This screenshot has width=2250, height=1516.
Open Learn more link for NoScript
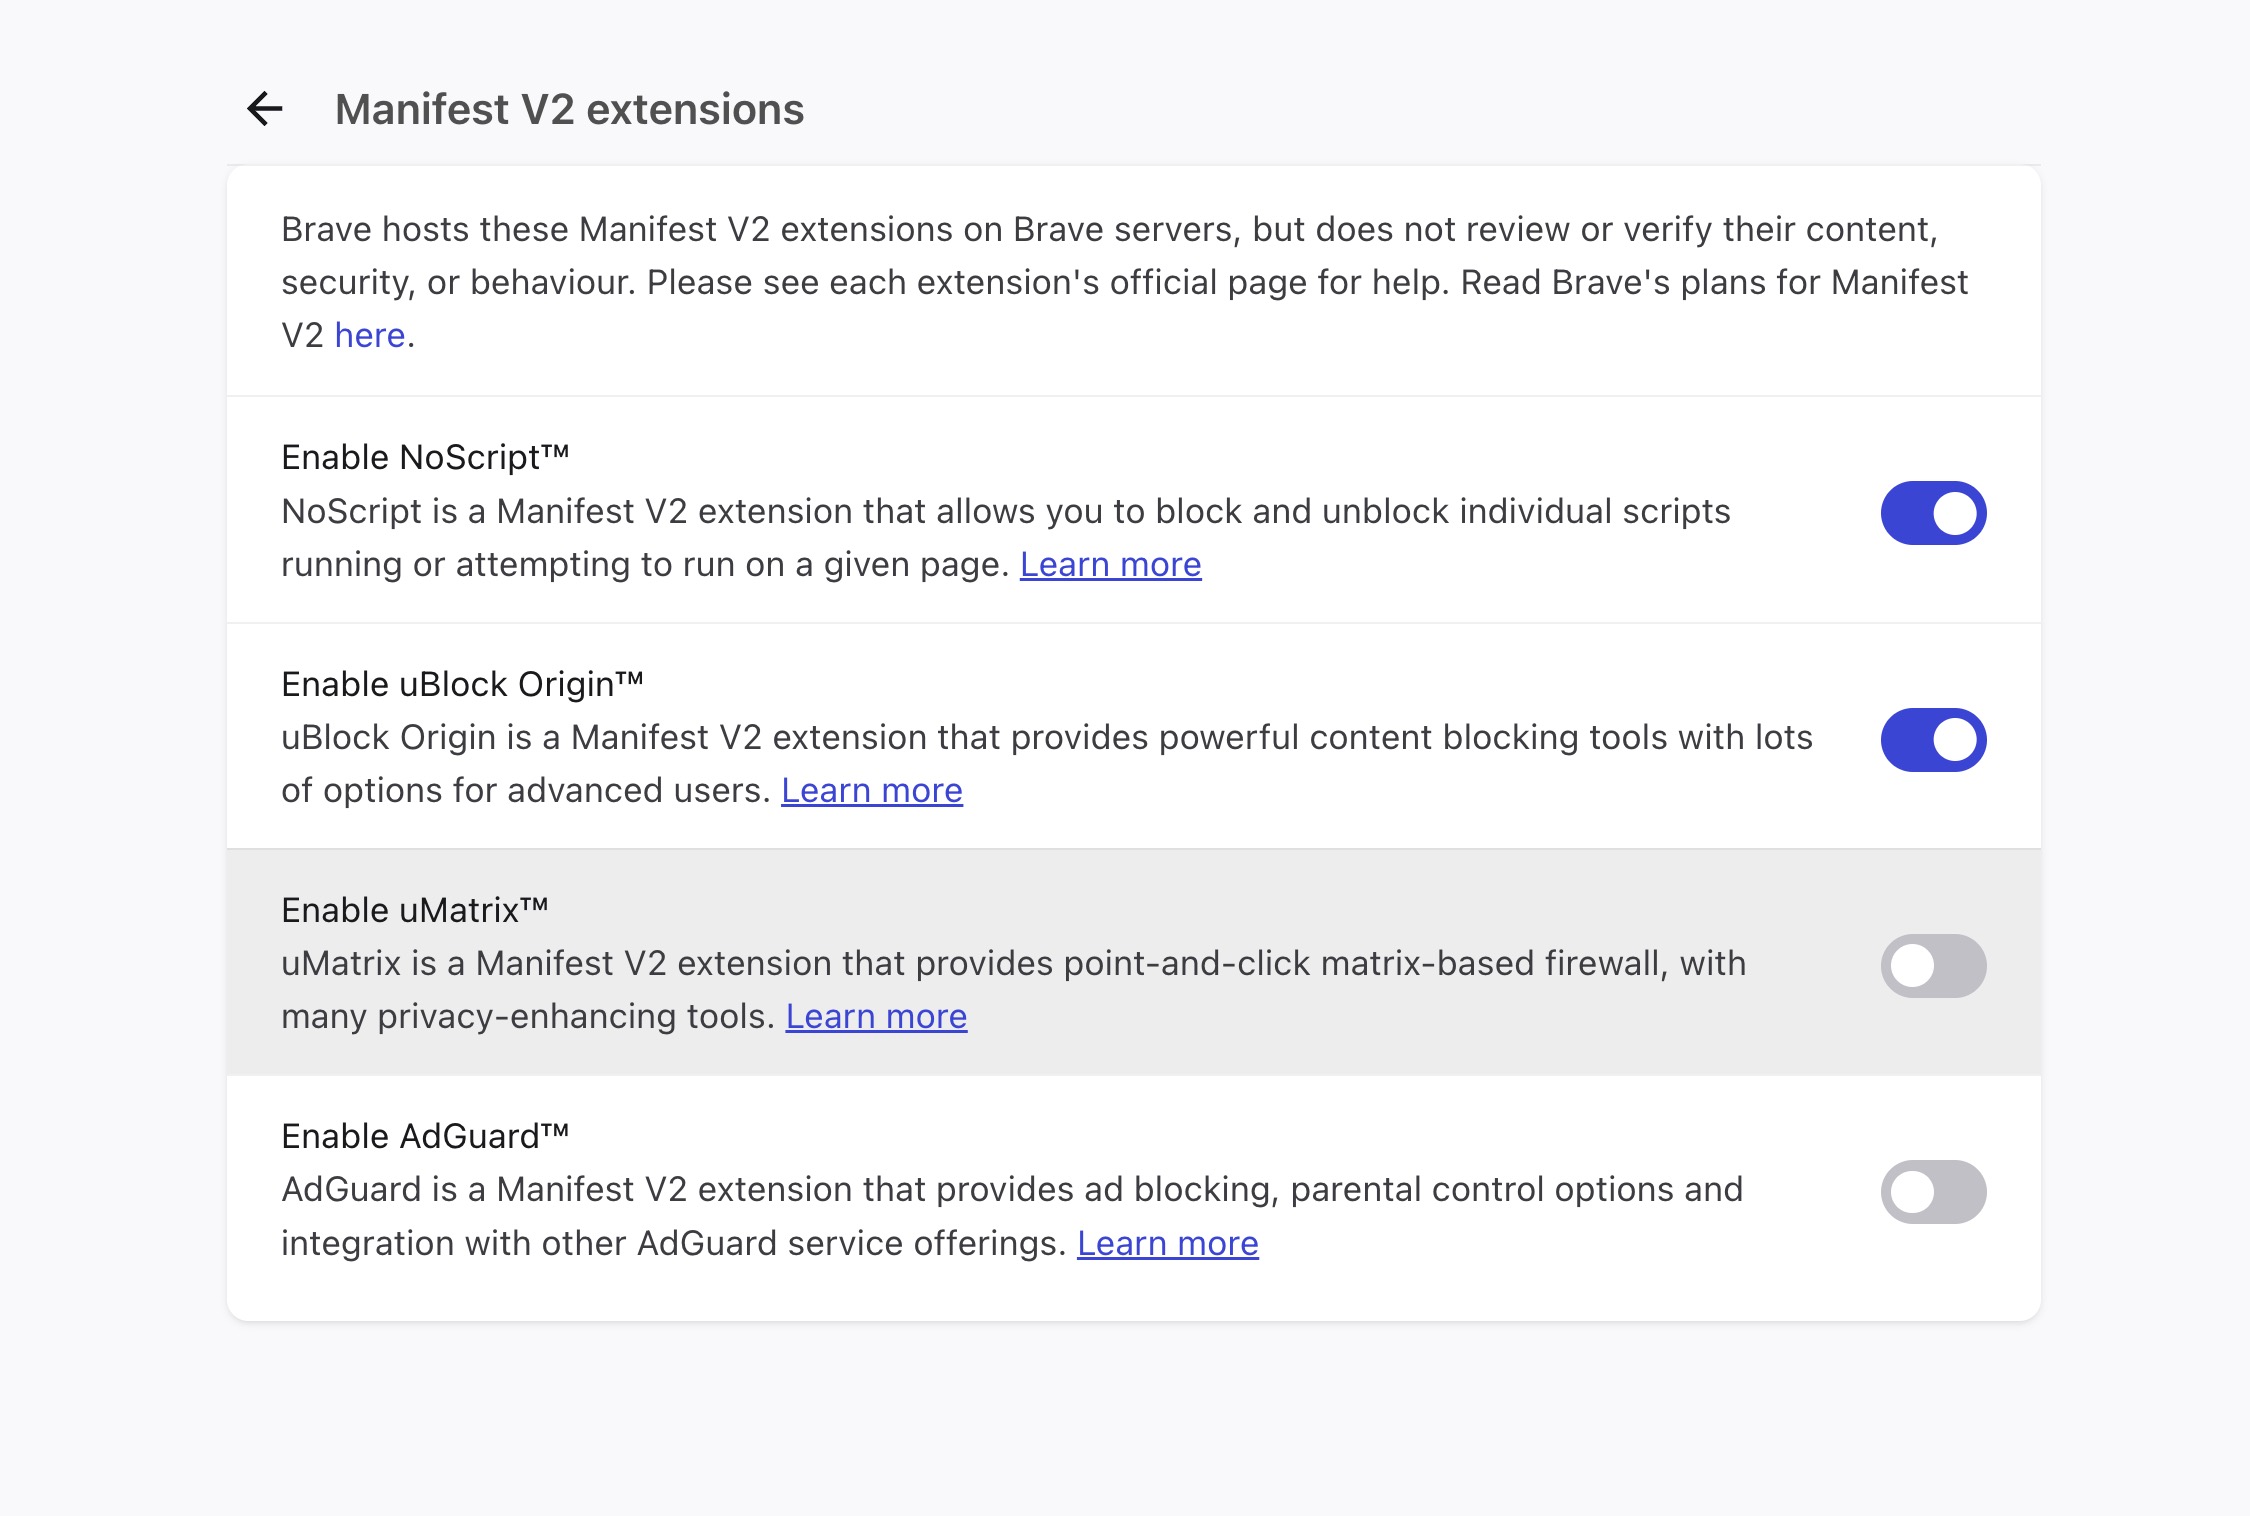tap(1110, 565)
